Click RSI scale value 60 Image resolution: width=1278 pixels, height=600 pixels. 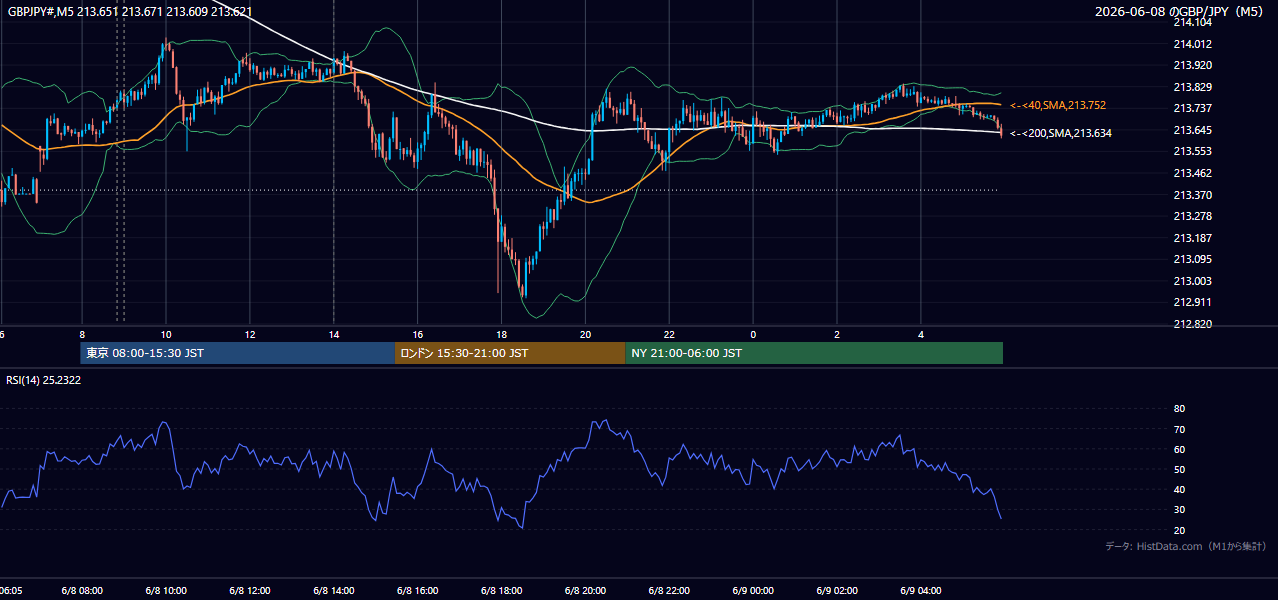pyautogui.click(x=1179, y=450)
